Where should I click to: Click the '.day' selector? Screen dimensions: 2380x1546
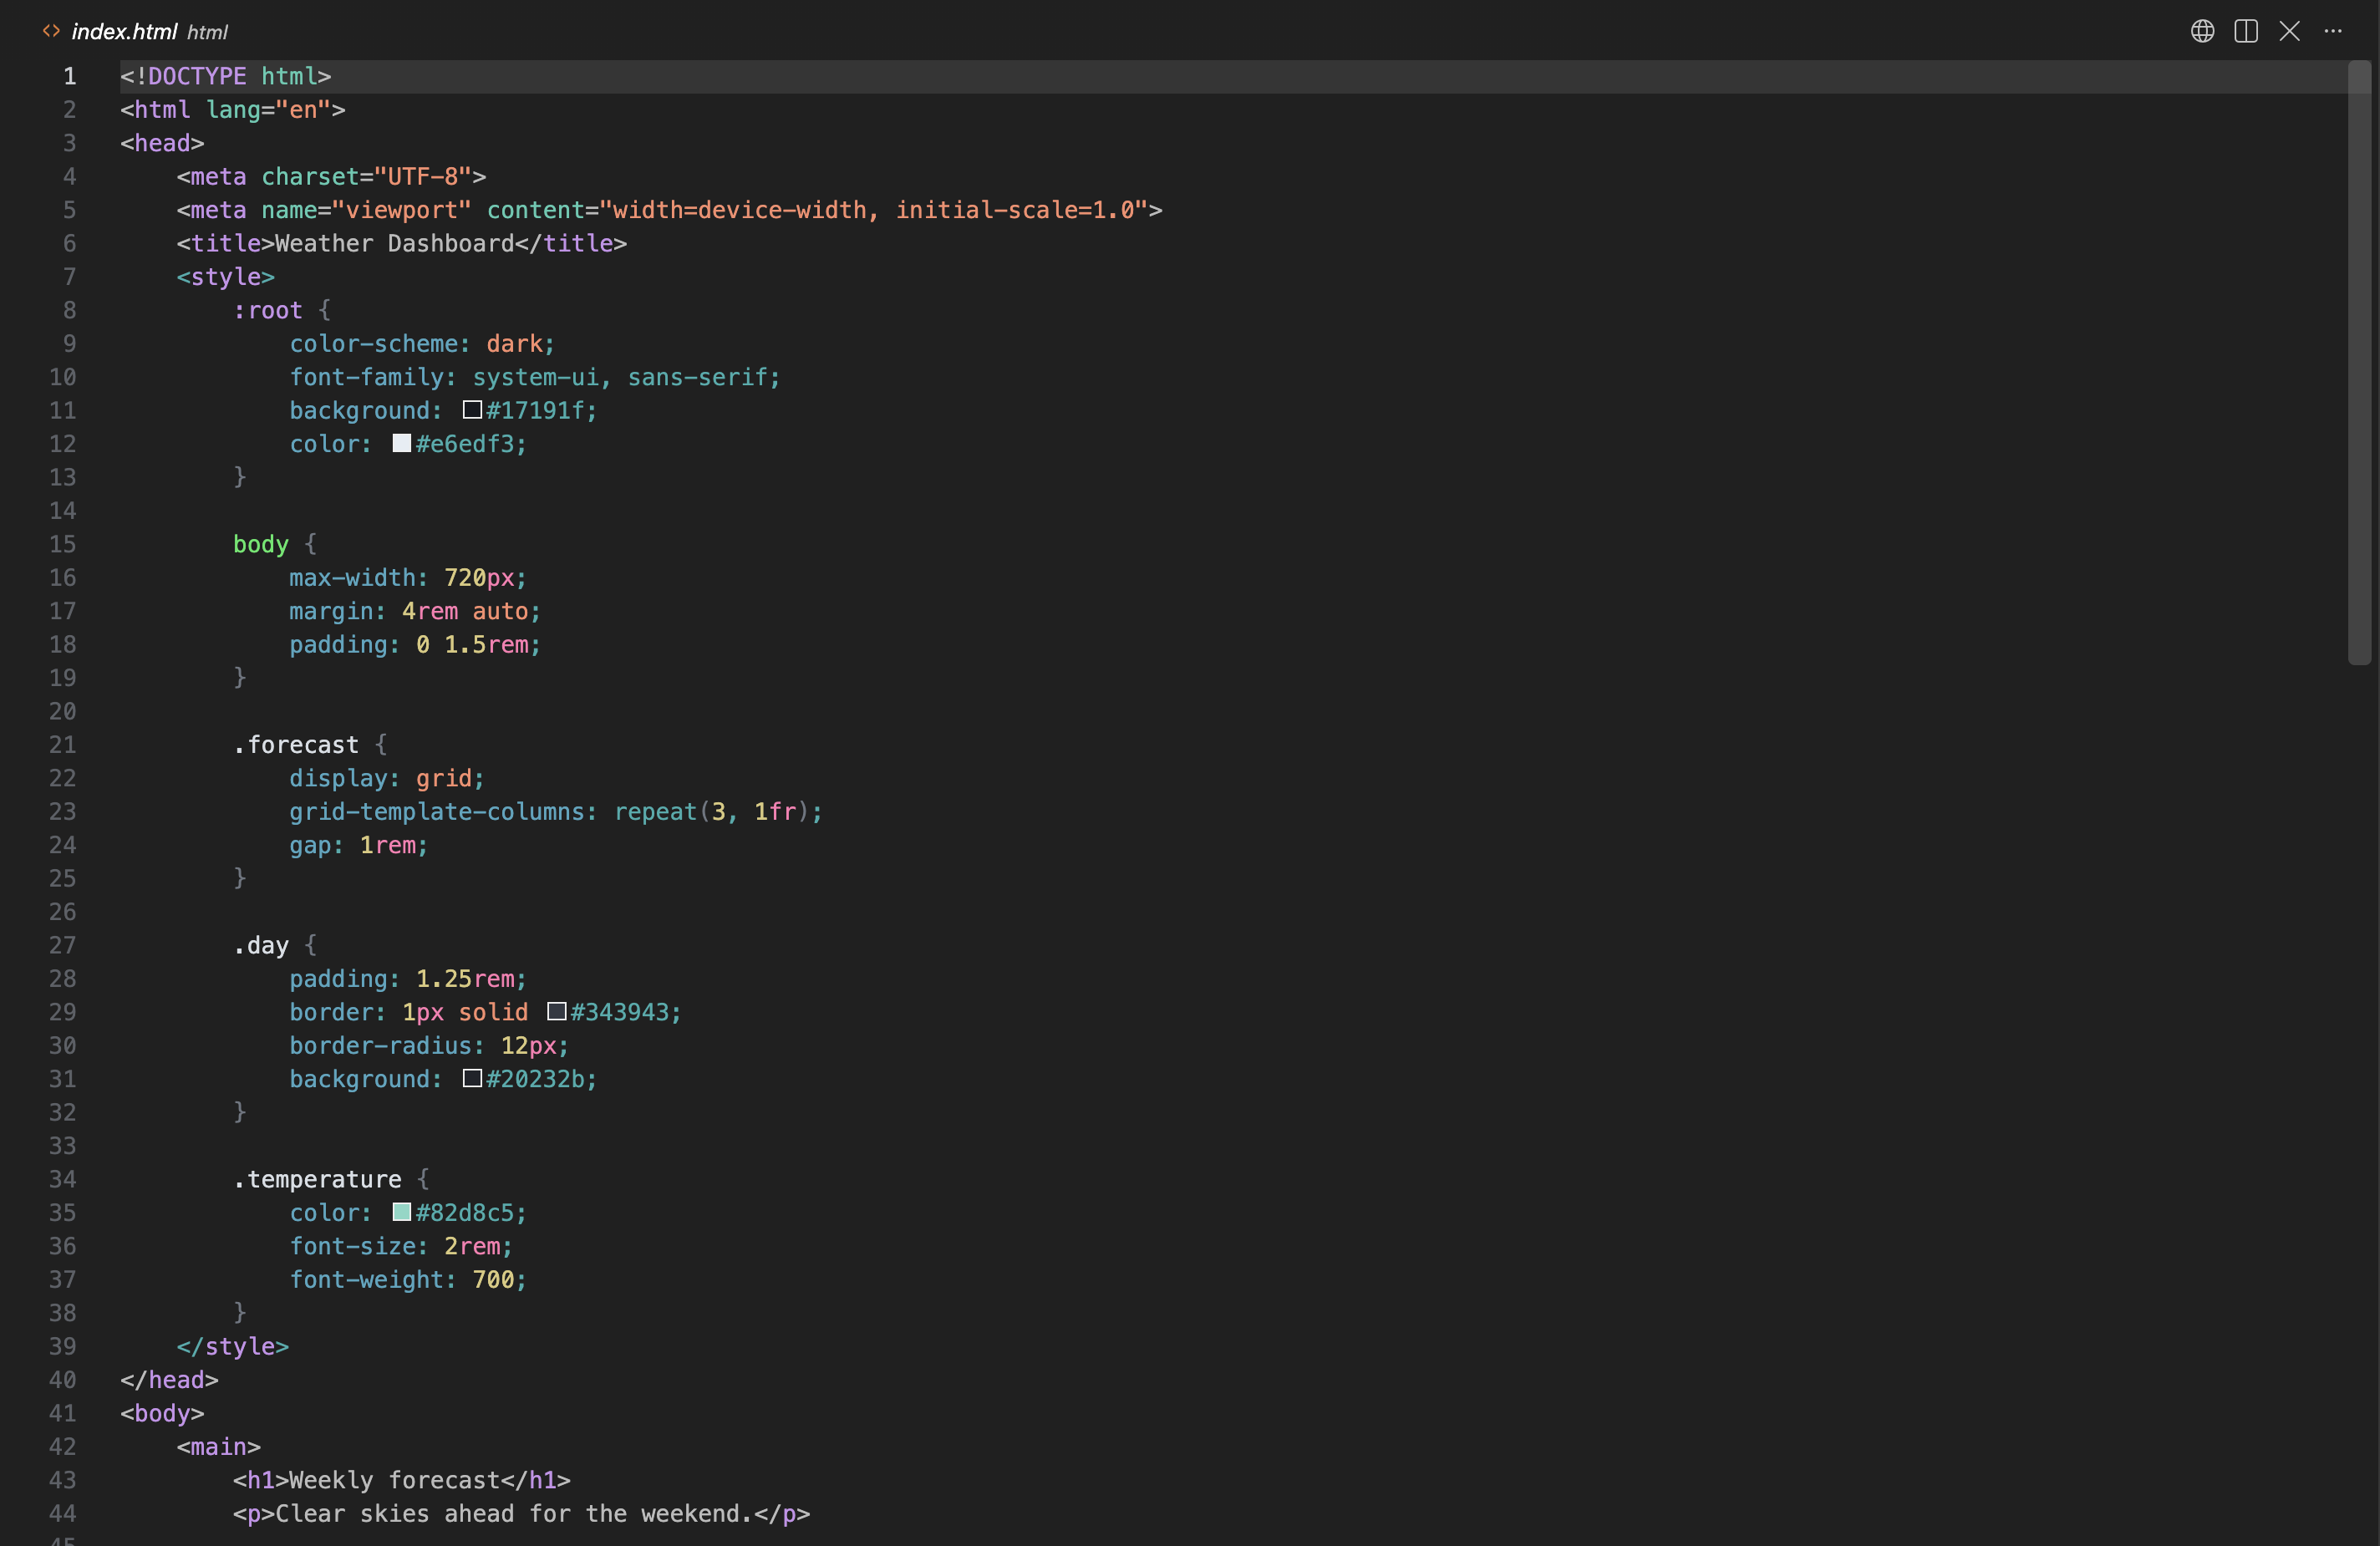pos(261,945)
